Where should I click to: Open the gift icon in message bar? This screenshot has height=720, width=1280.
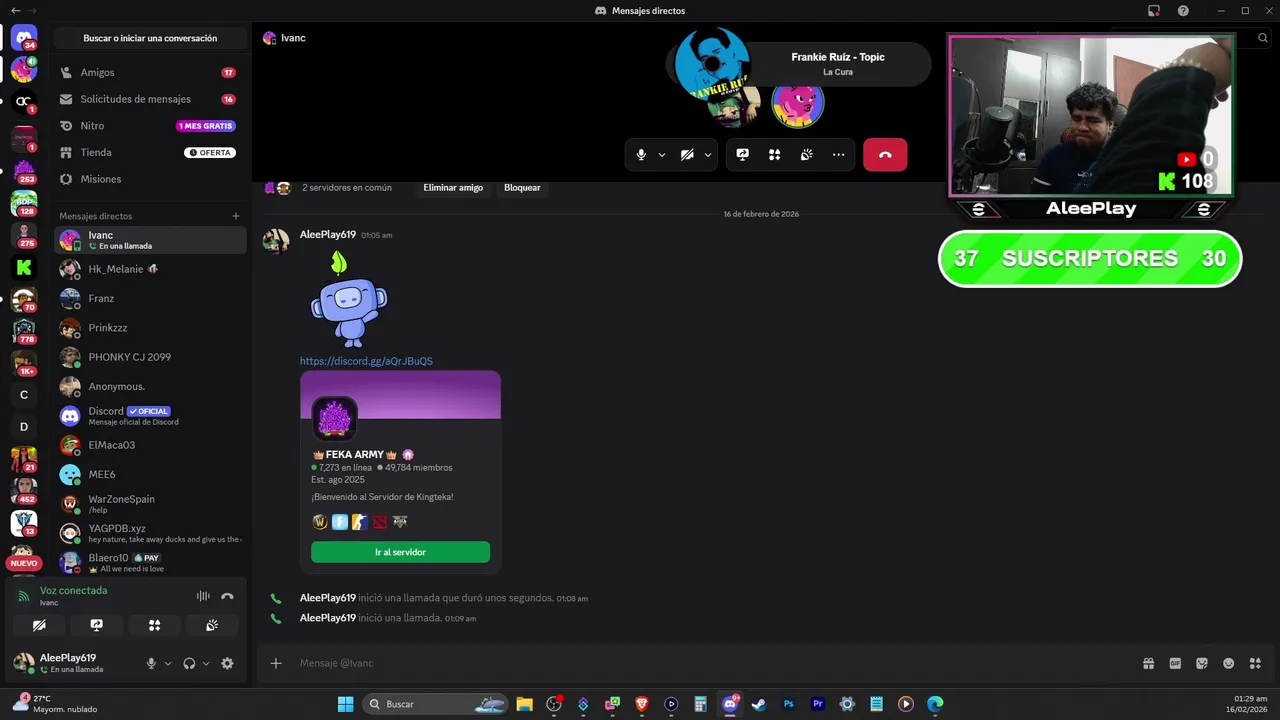pyautogui.click(x=1149, y=663)
